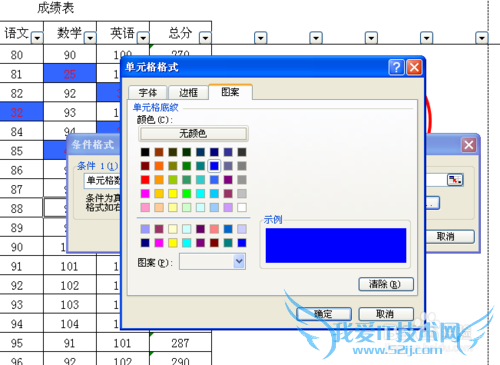The height and width of the screenshot is (365, 500).
Task: Switch to the 字体 tab
Action: [148, 93]
